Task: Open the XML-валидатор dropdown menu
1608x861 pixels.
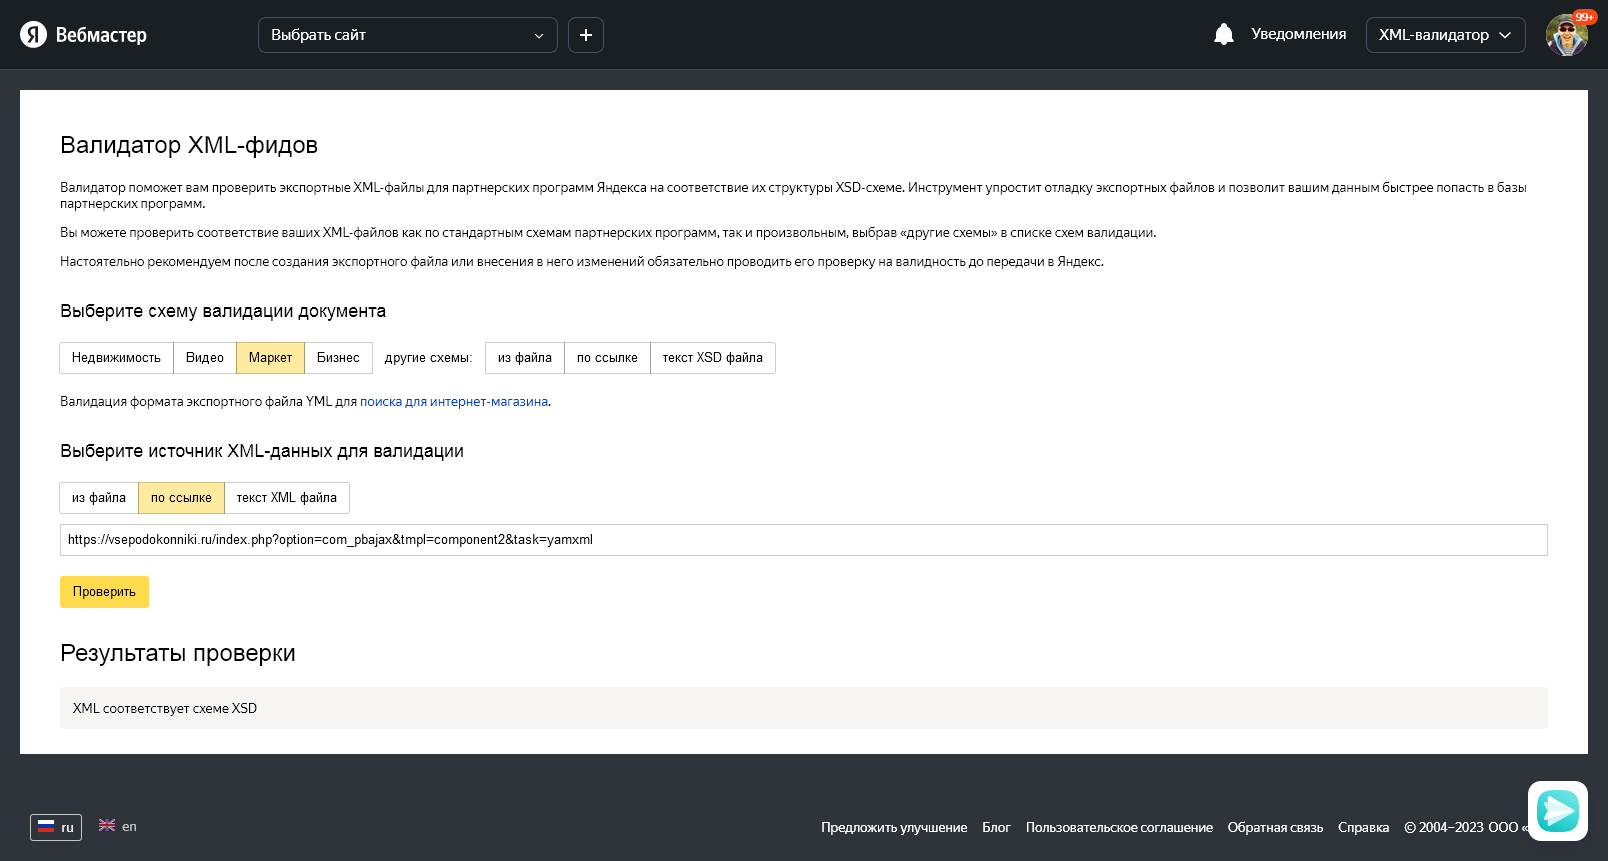Action: pyautogui.click(x=1445, y=35)
